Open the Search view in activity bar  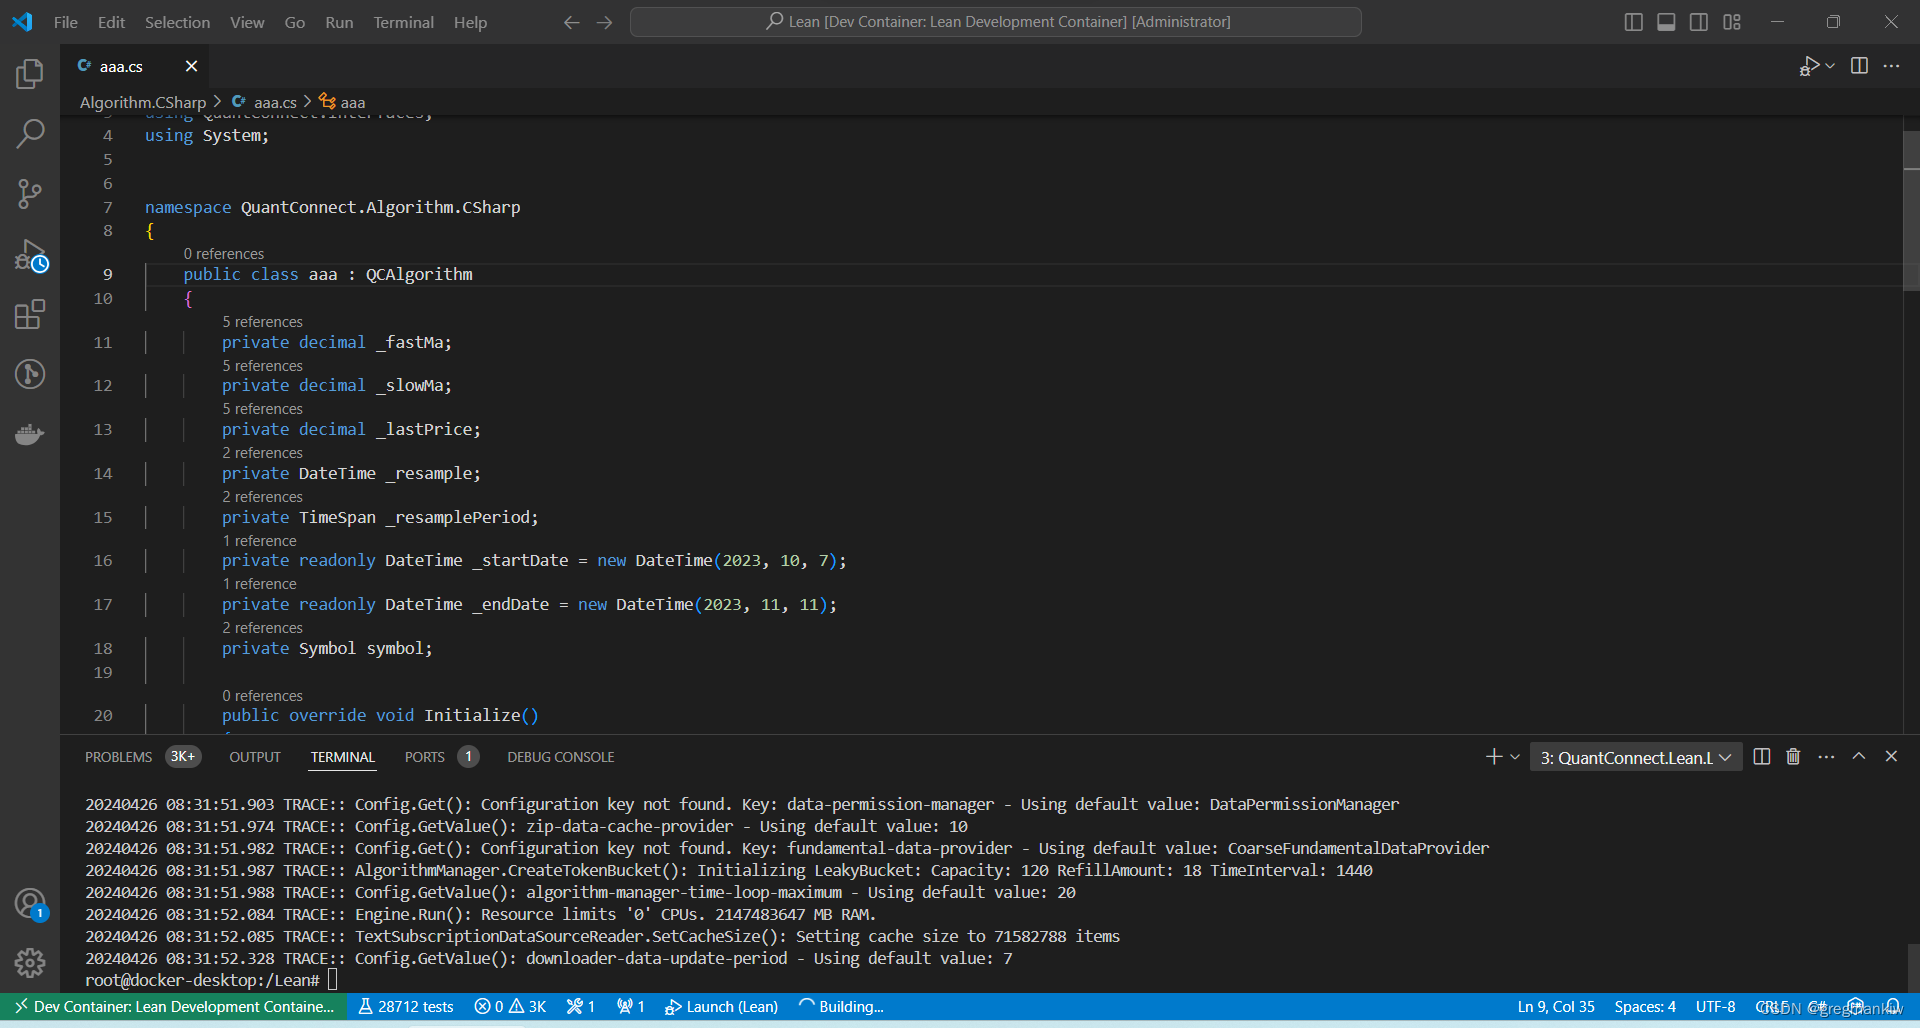click(x=30, y=133)
